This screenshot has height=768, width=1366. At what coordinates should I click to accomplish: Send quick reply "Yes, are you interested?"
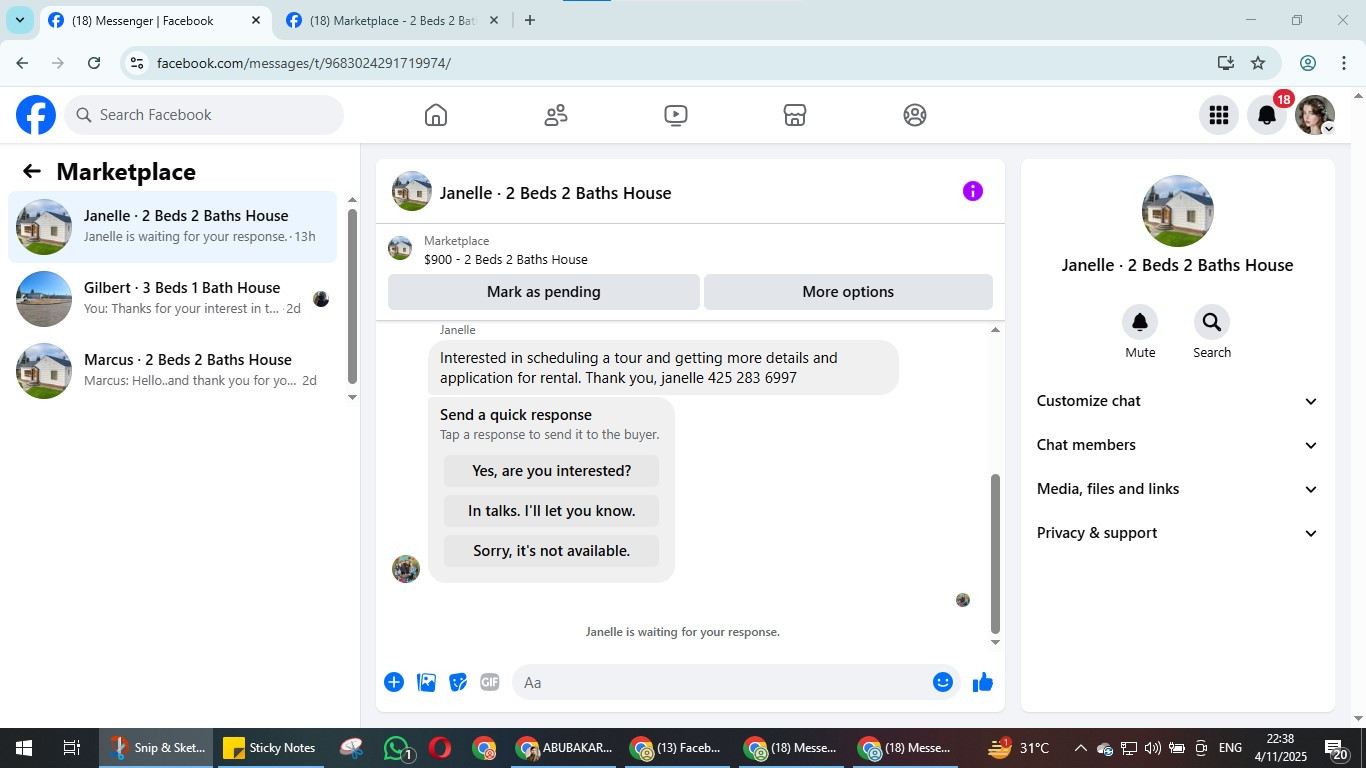click(551, 471)
